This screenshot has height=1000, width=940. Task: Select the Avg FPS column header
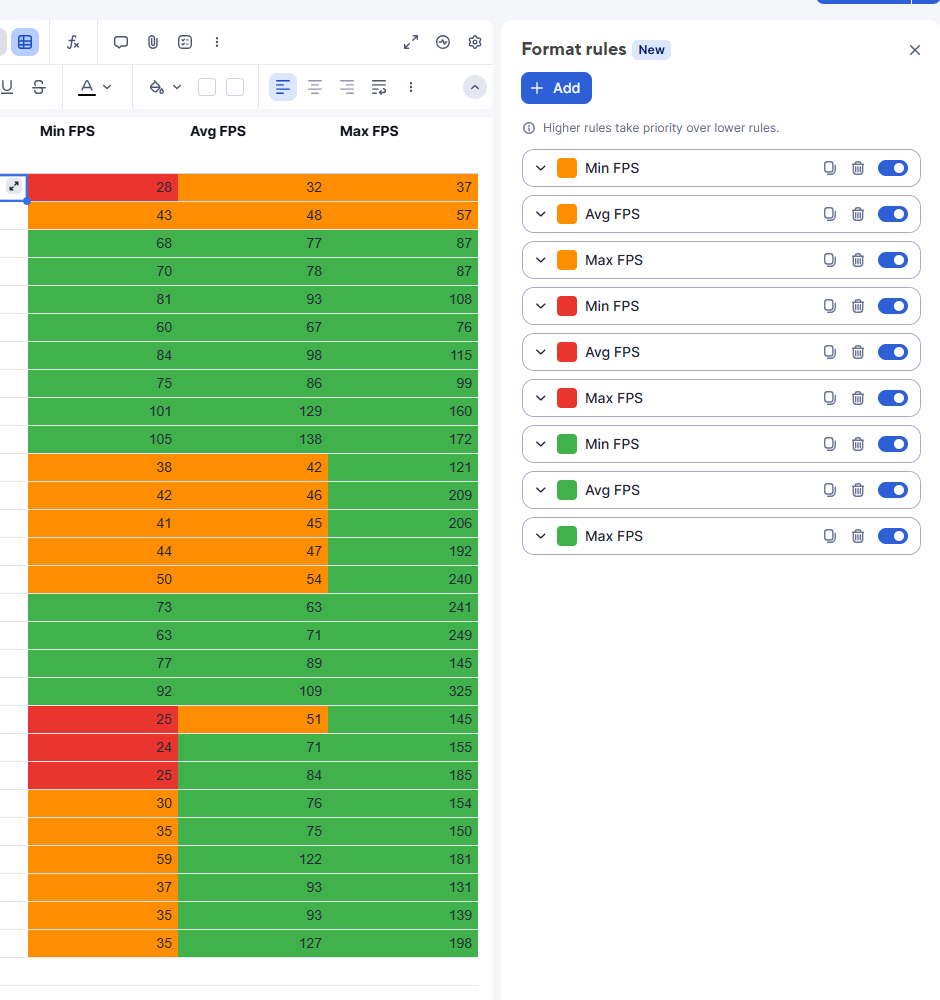[x=218, y=131]
